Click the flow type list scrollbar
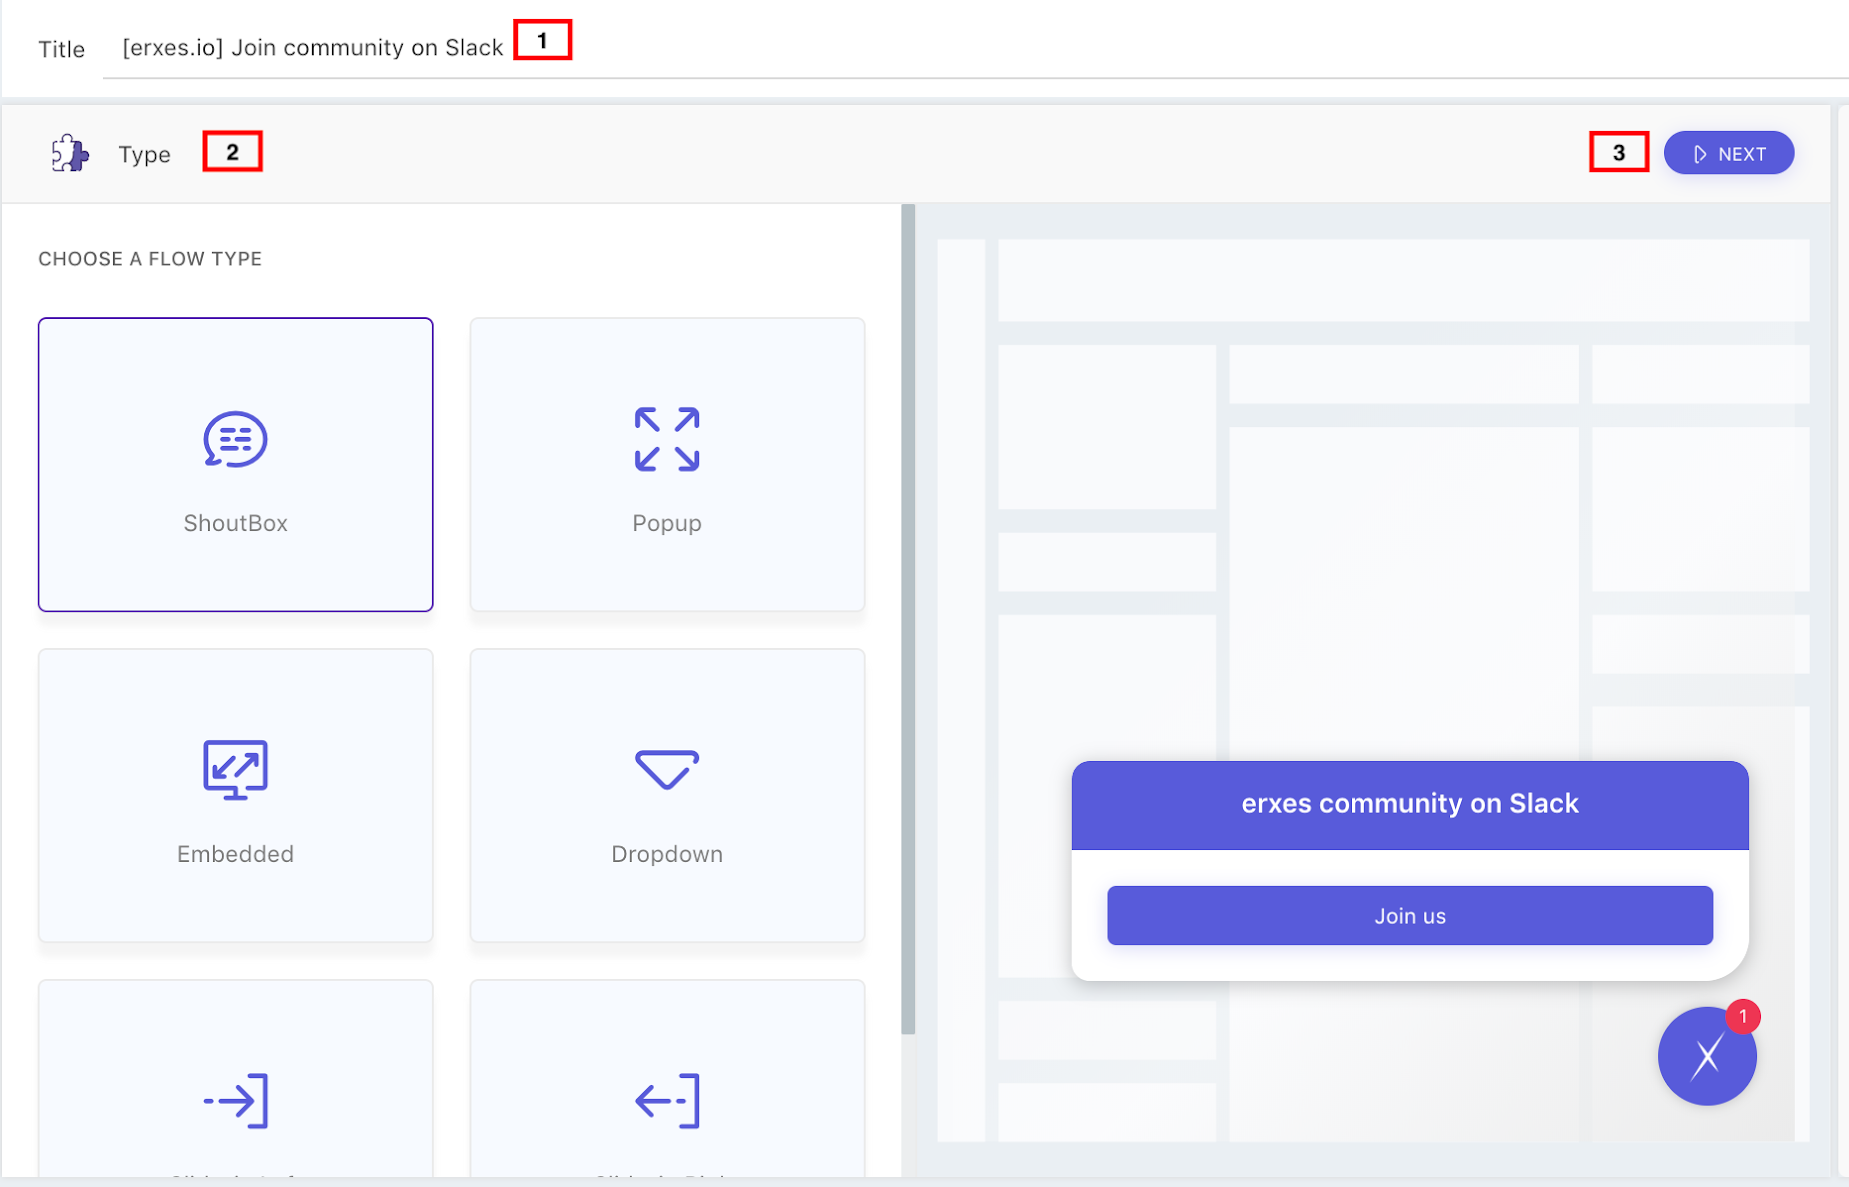 [x=908, y=620]
